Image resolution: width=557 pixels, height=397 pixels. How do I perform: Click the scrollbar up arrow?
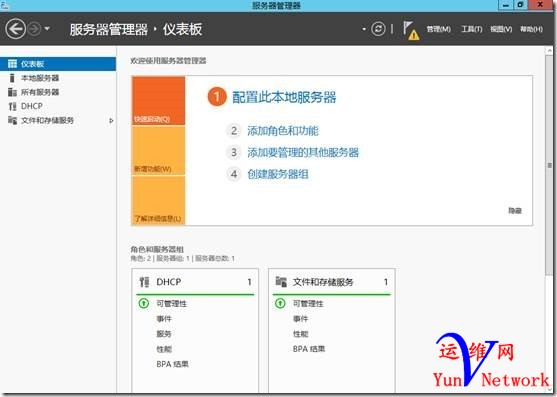(x=549, y=51)
